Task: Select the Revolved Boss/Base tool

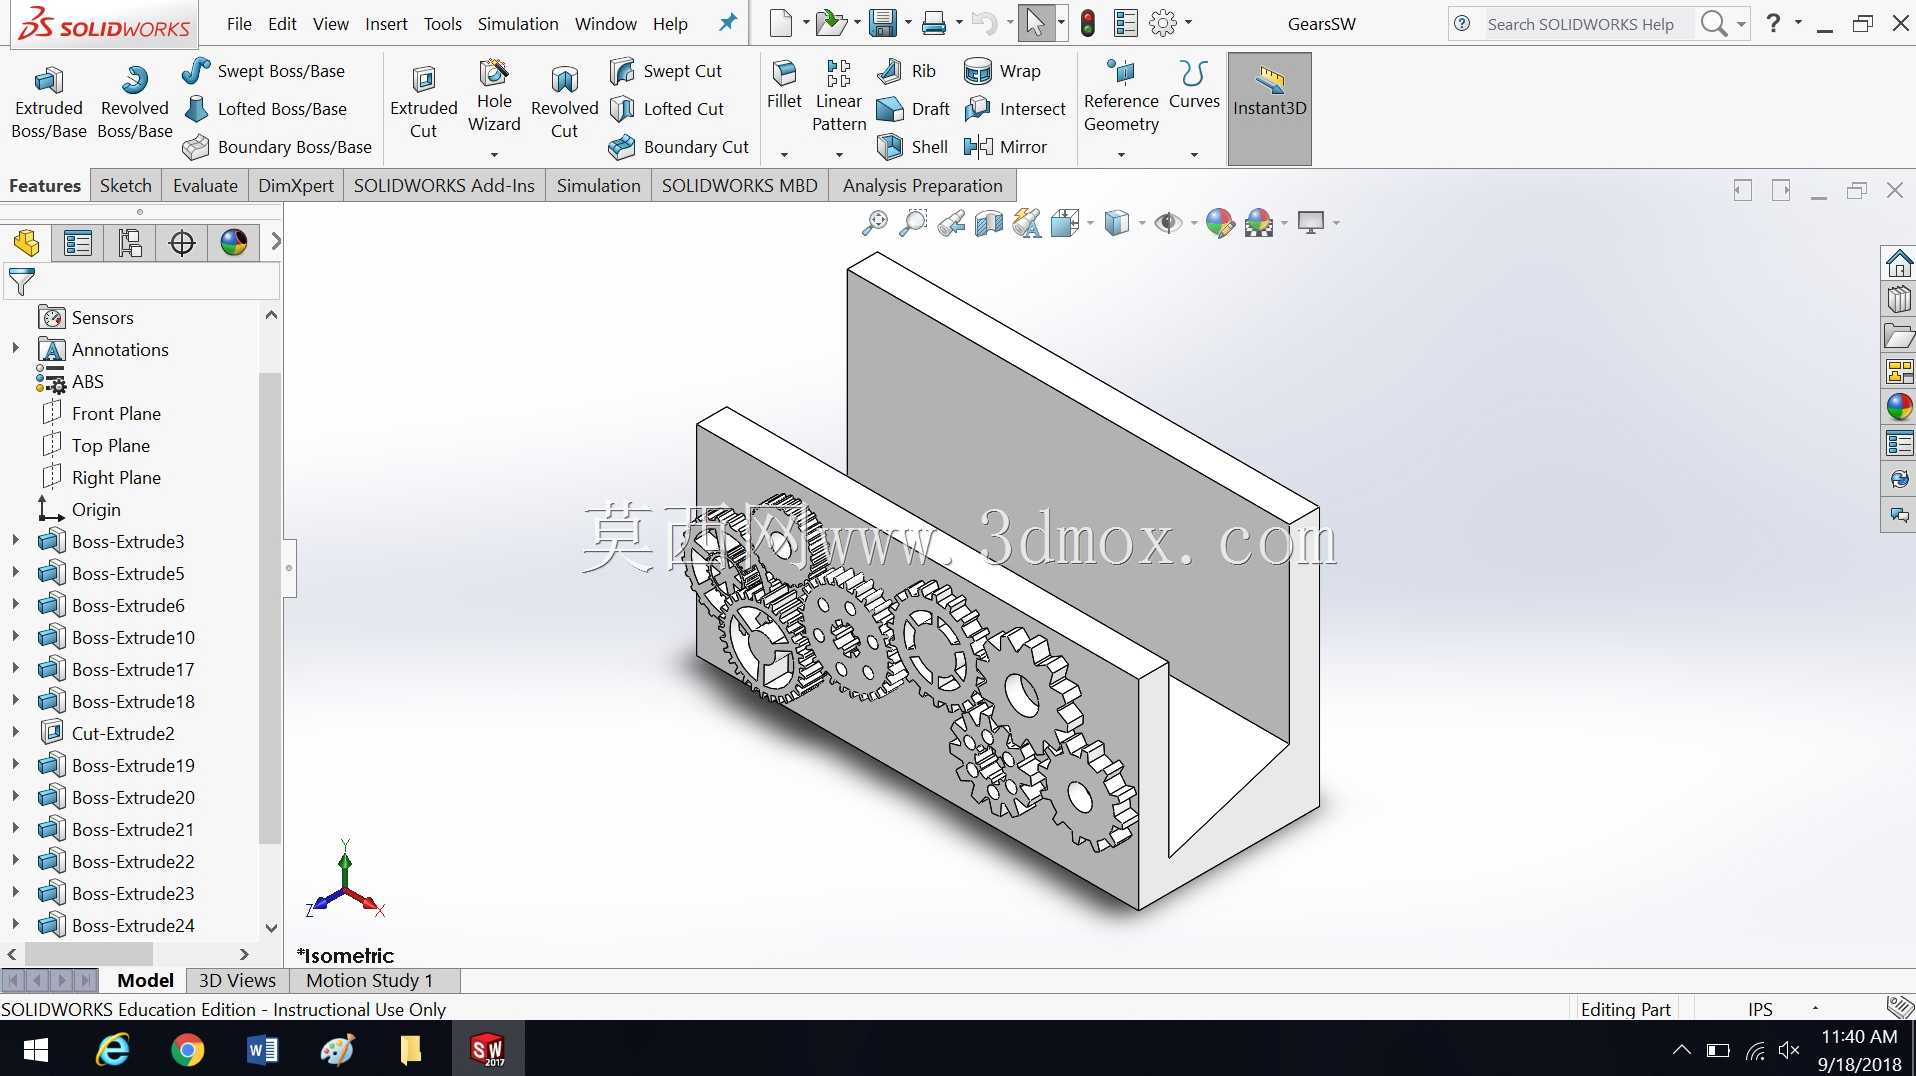Action: point(134,103)
